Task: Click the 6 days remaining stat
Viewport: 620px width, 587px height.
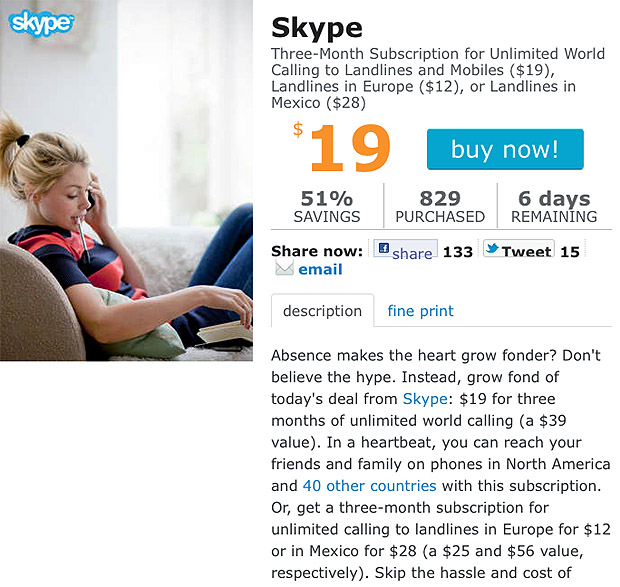Action: point(554,206)
